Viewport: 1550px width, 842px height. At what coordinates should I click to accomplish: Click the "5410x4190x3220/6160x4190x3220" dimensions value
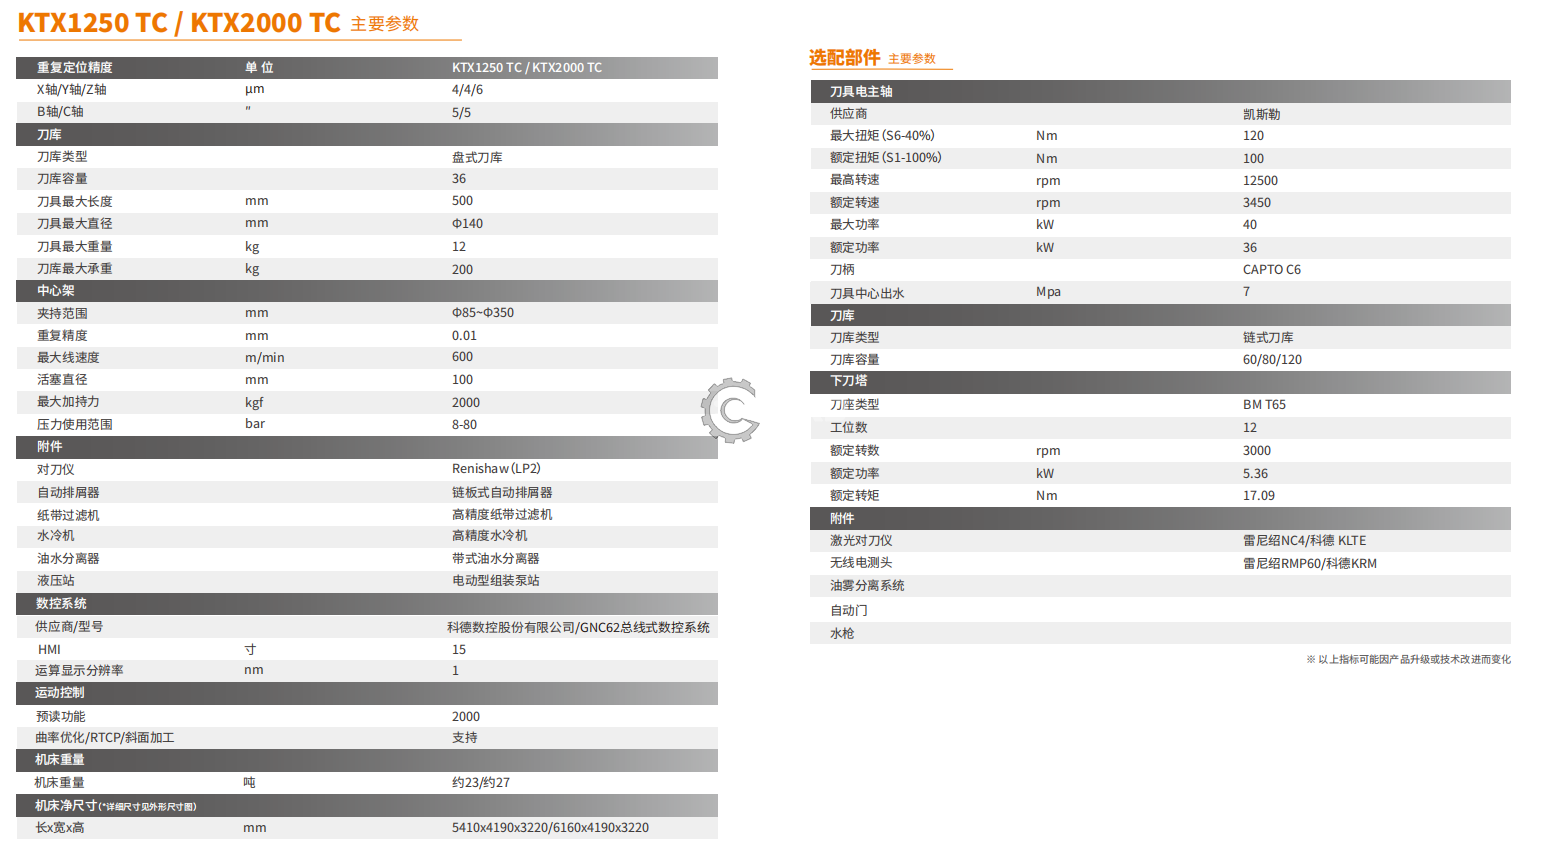click(x=550, y=827)
